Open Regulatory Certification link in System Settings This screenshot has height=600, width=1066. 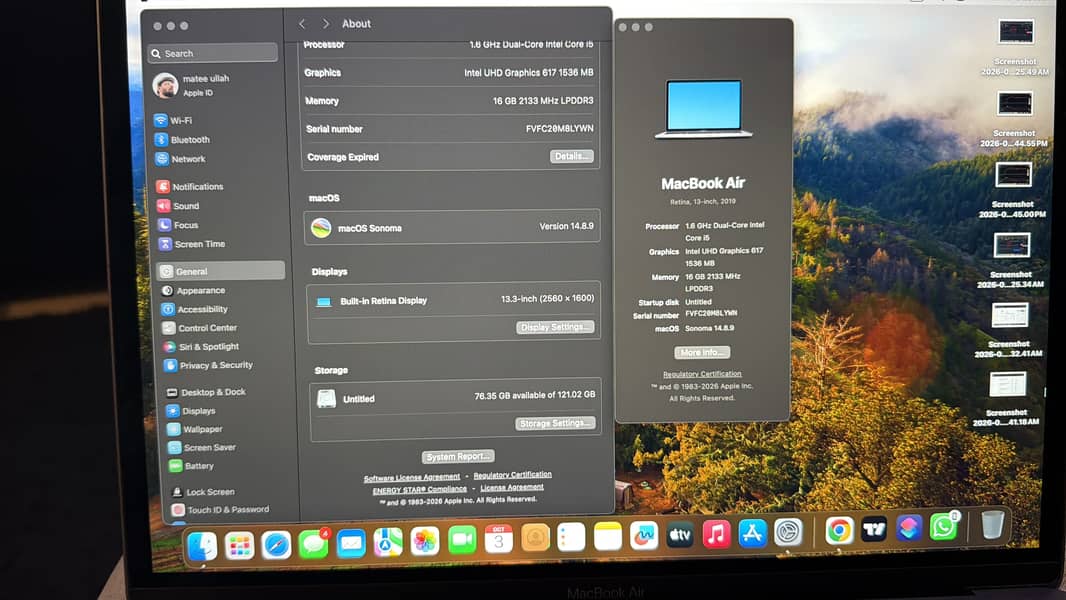(513, 475)
